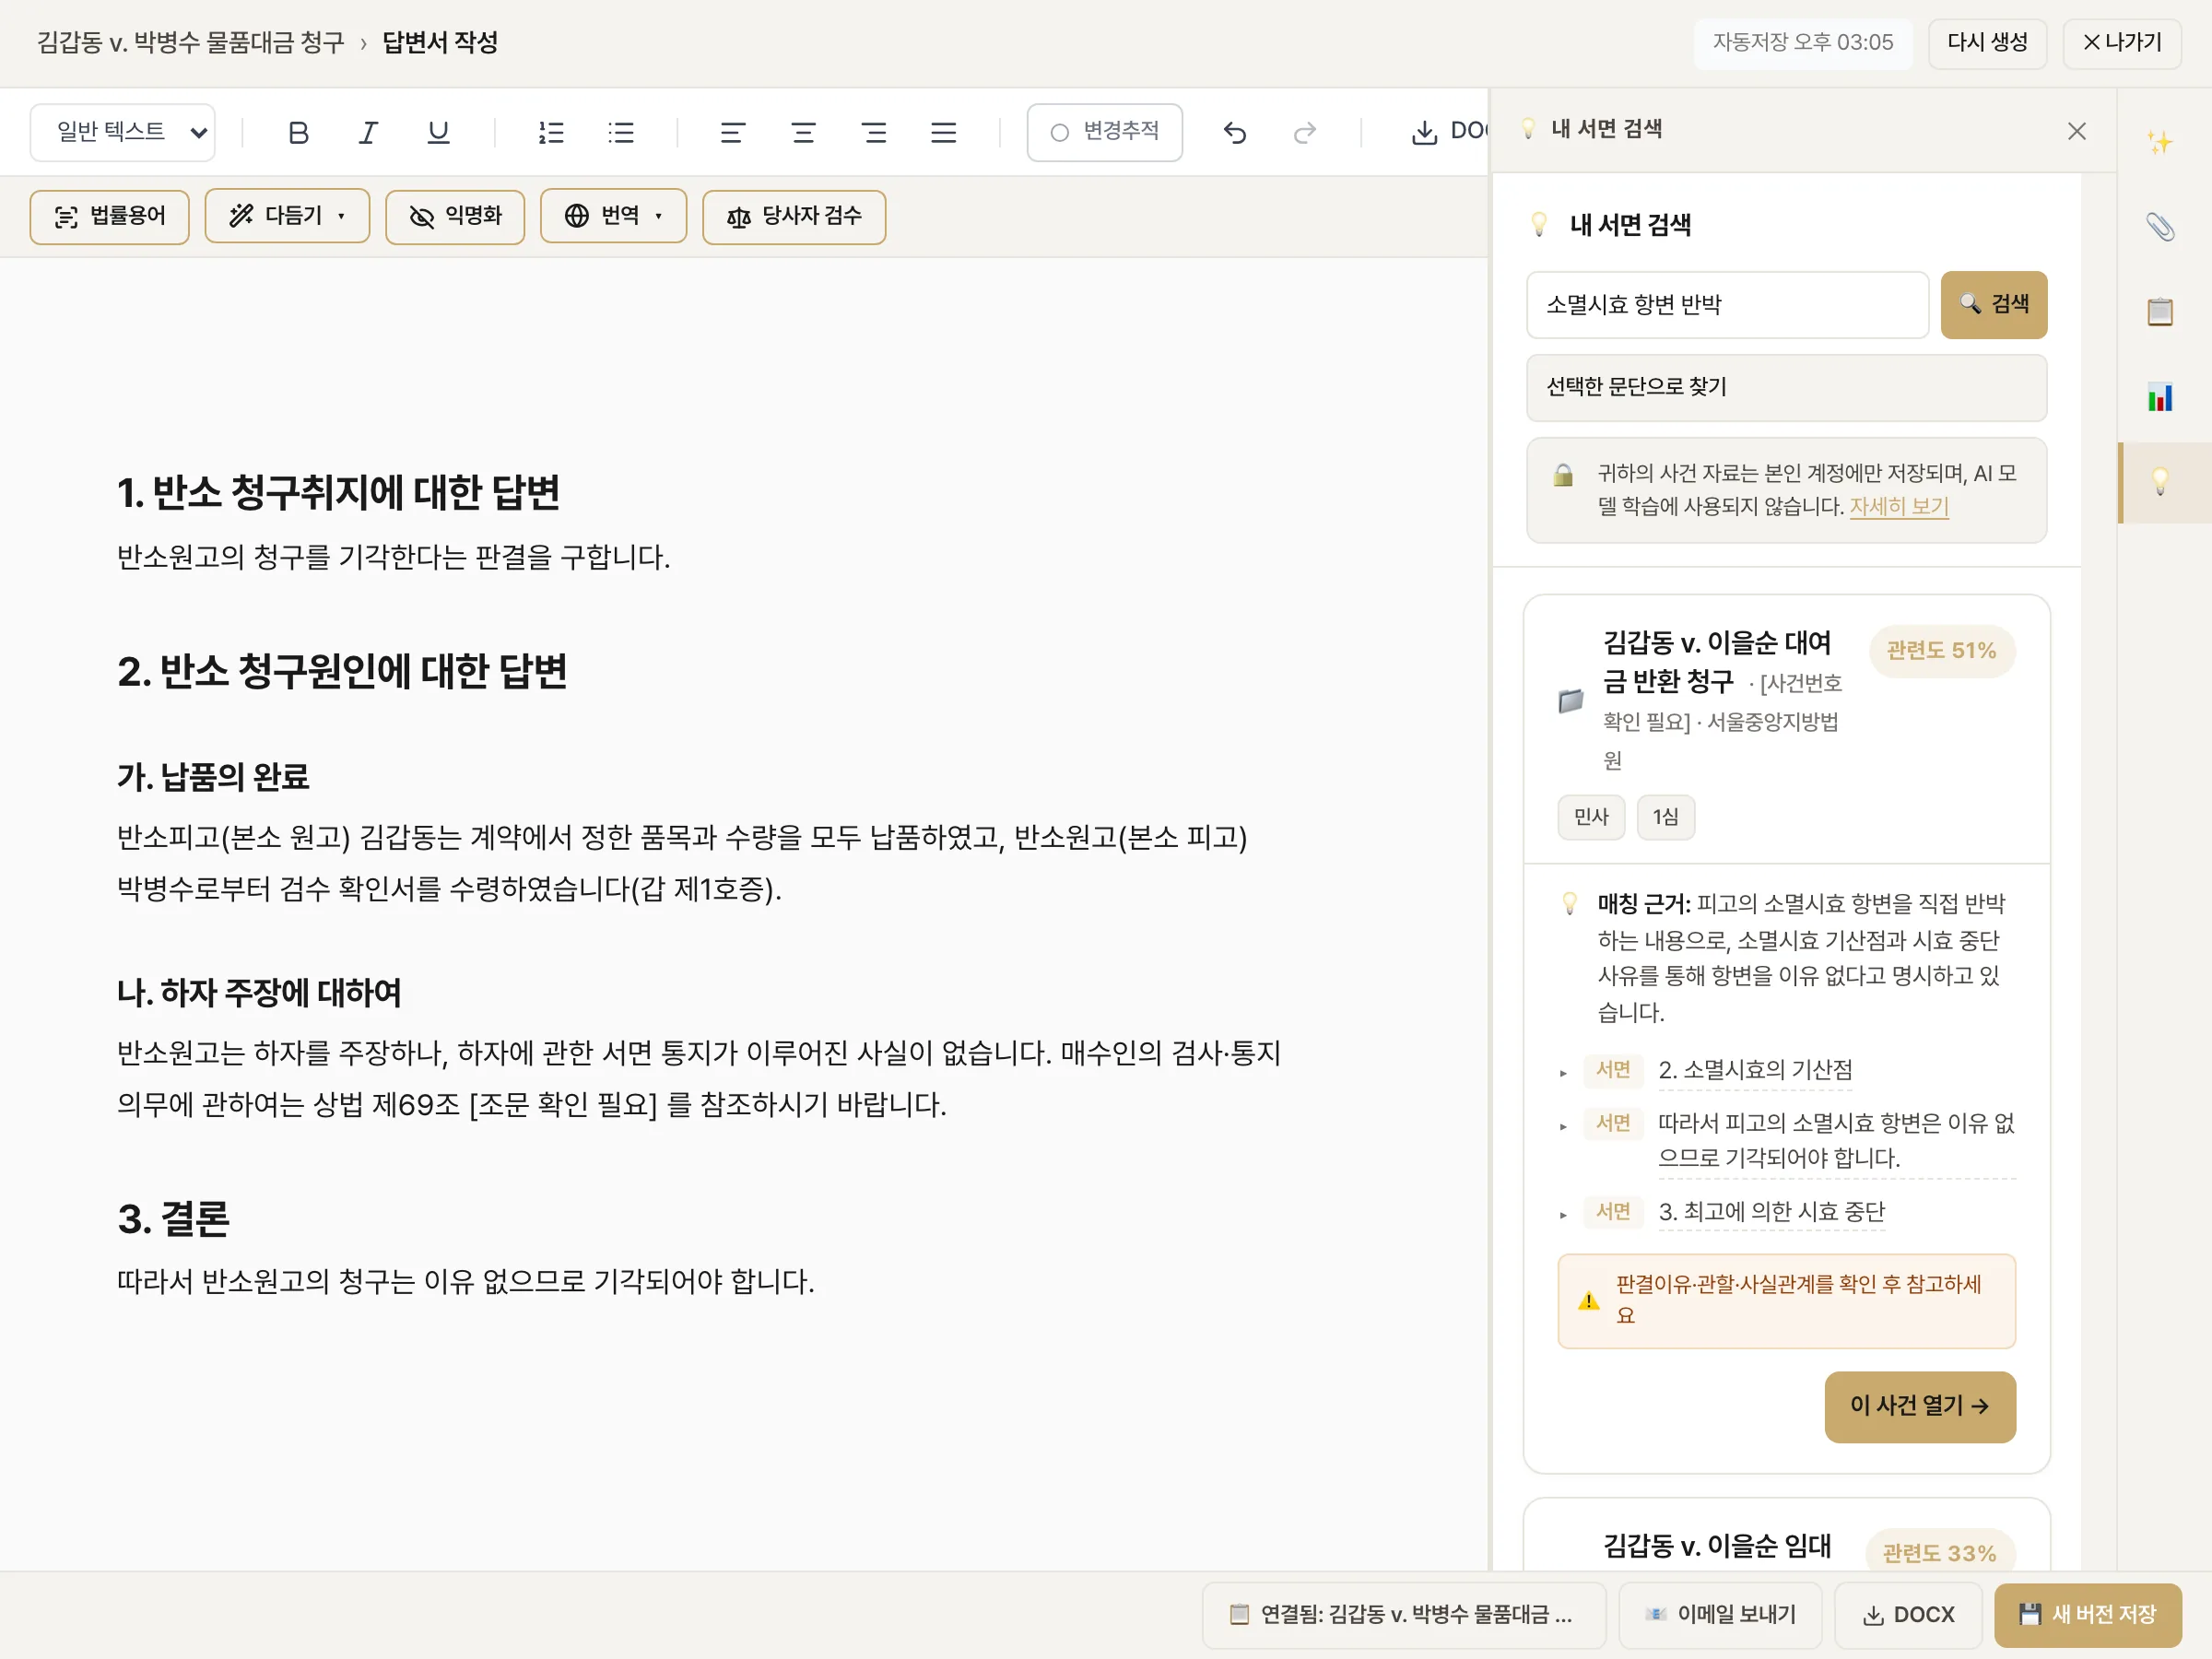This screenshot has height=1659, width=2212.
Task: Click the 다시 생성 button
Action: pos(1987,43)
